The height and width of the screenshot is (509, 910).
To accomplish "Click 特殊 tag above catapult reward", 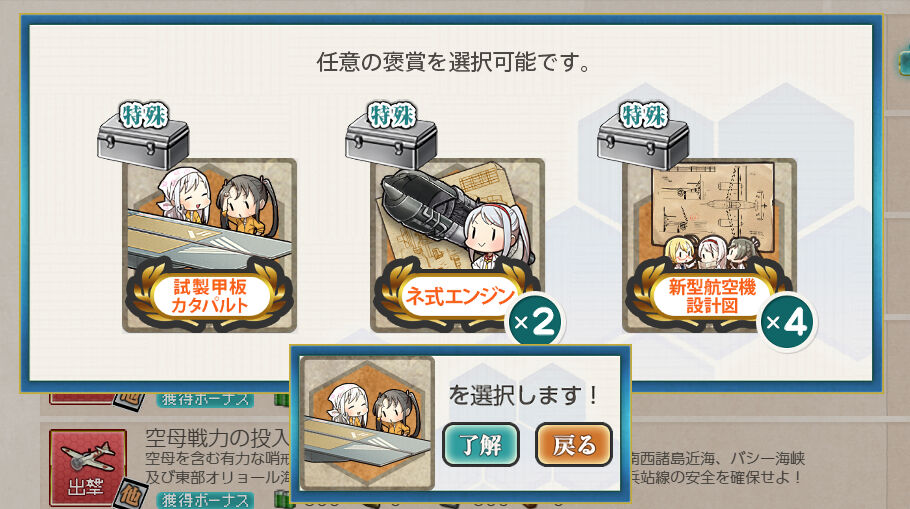I will point(143,115).
